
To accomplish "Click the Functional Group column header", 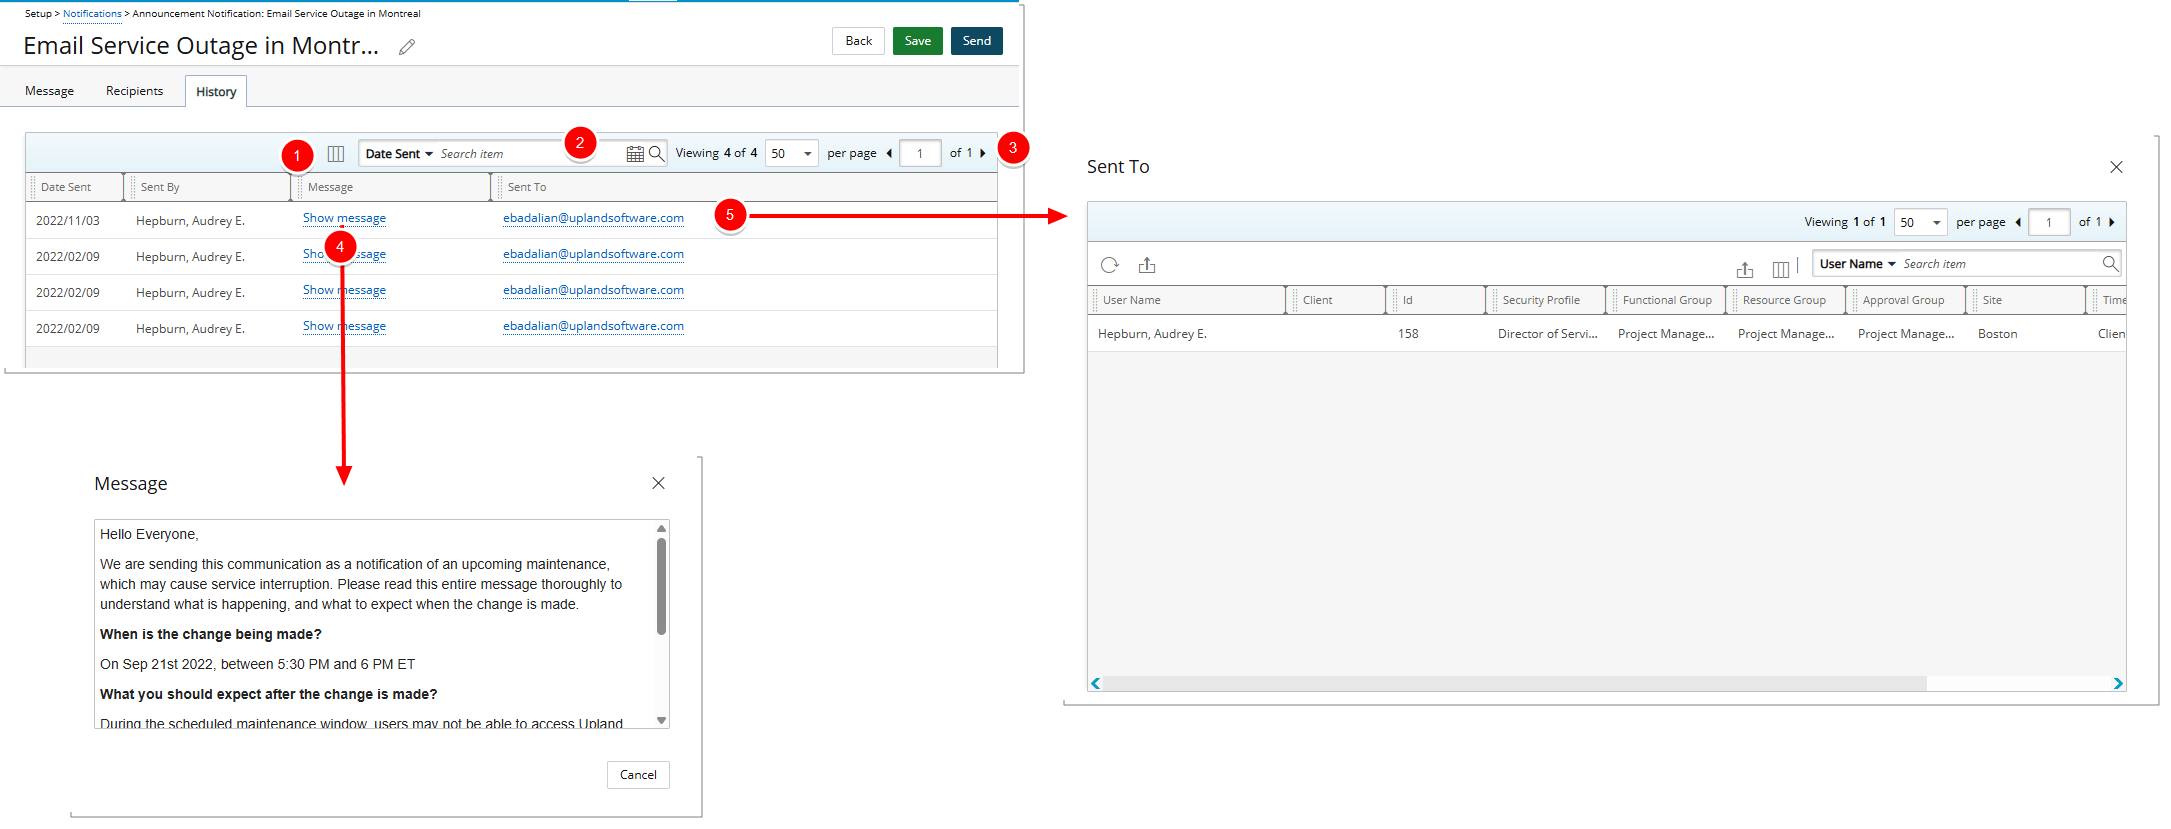I will click(1668, 300).
